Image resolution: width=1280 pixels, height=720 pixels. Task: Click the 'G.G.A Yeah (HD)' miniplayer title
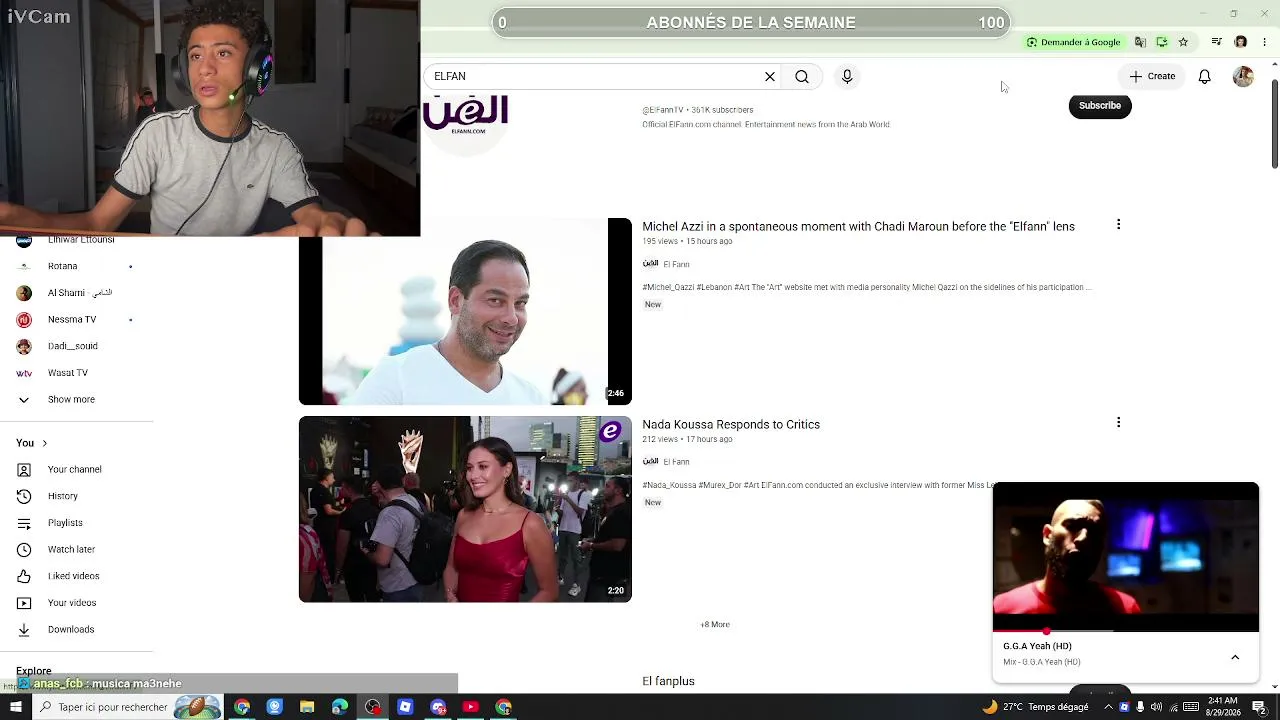tap(1037, 646)
